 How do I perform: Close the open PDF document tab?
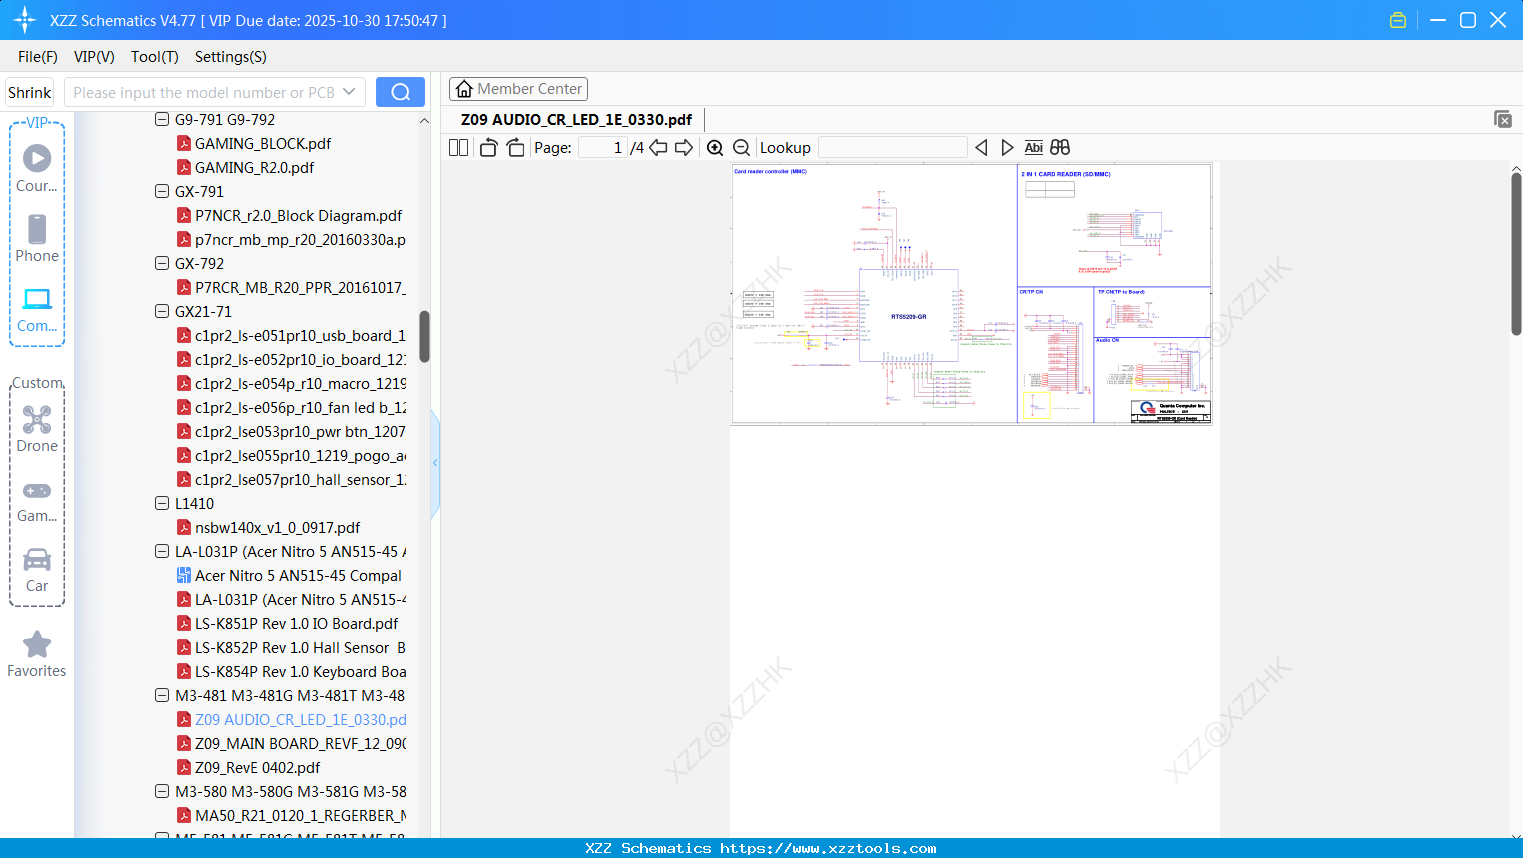click(1502, 119)
